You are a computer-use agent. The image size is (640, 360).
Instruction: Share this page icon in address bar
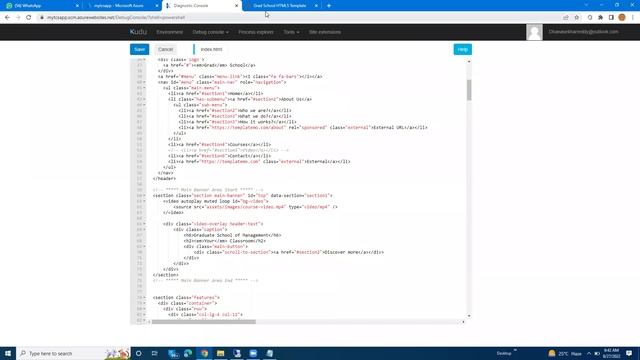566,18
